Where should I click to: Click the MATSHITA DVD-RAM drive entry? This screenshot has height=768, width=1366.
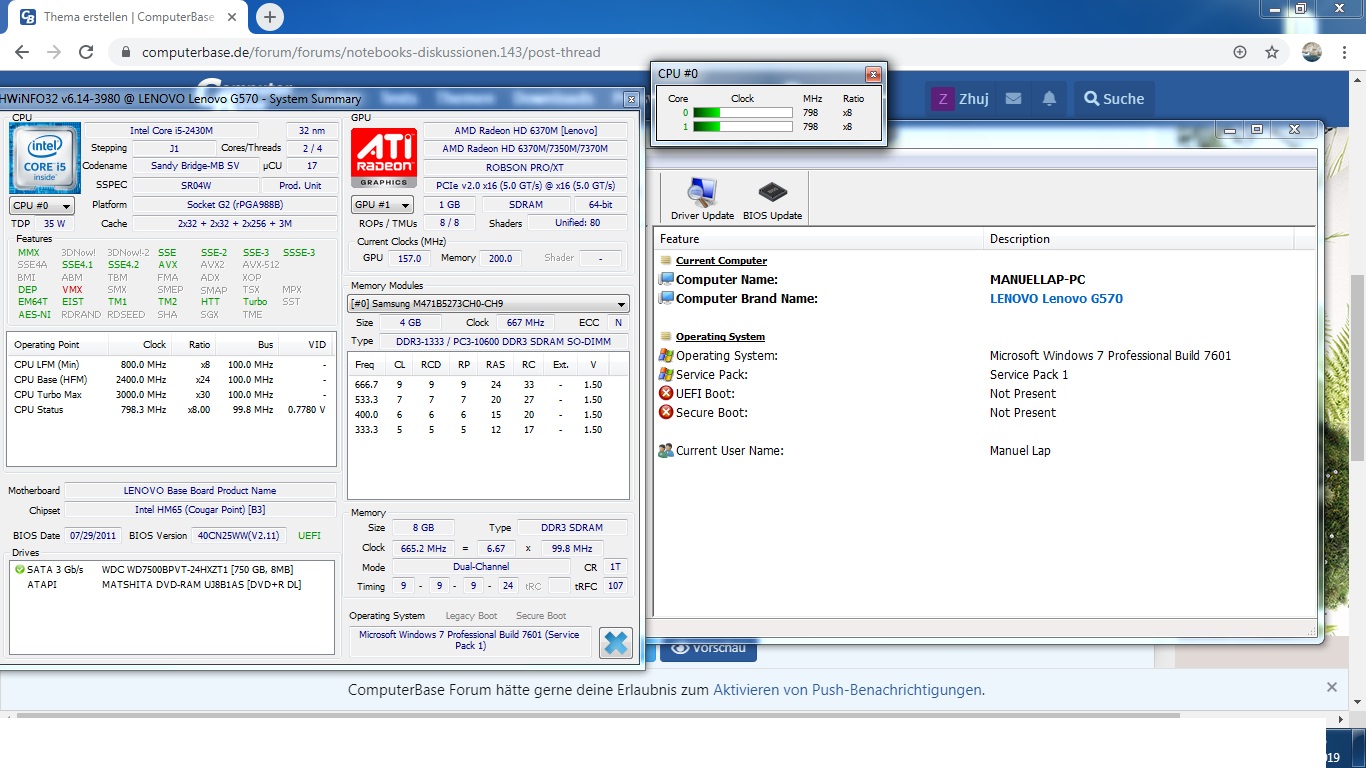201,584
